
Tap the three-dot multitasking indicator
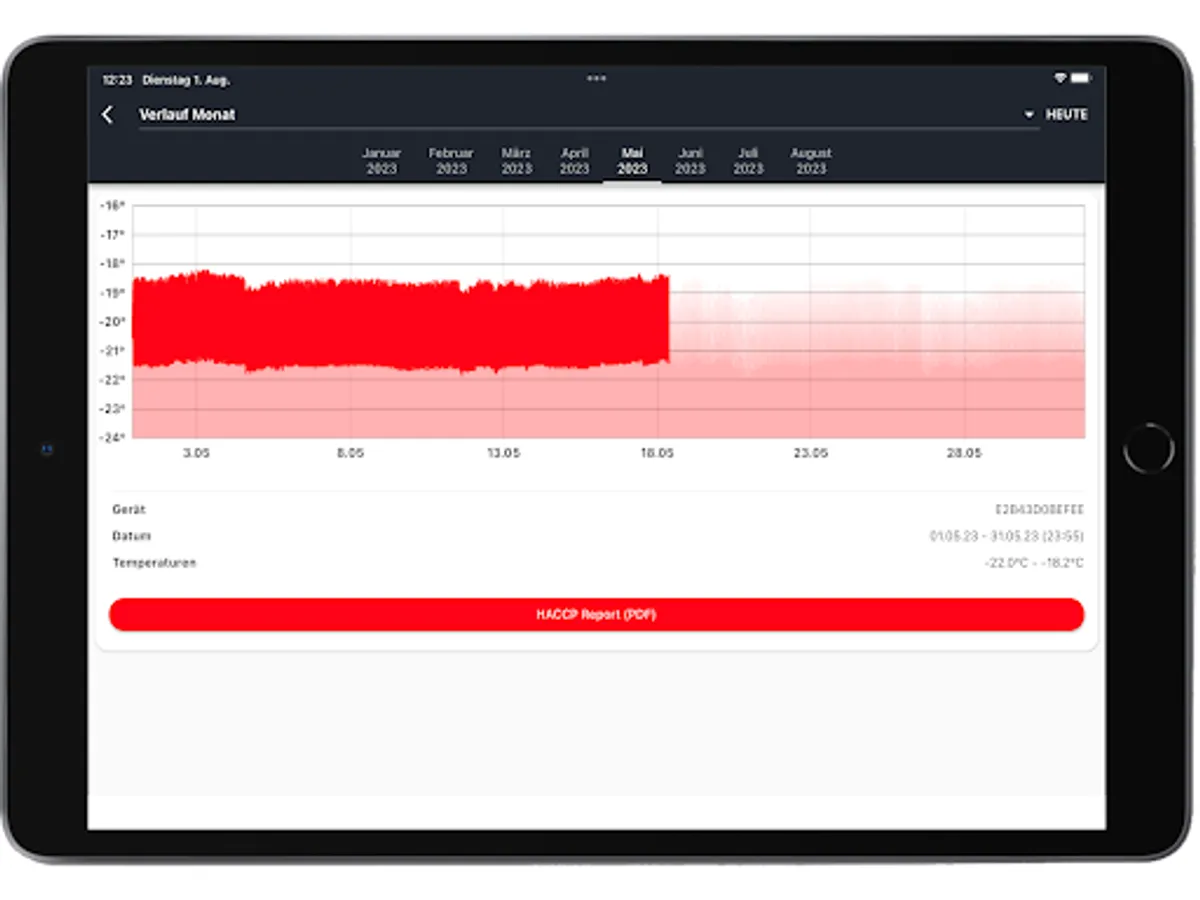click(x=596, y=78)
